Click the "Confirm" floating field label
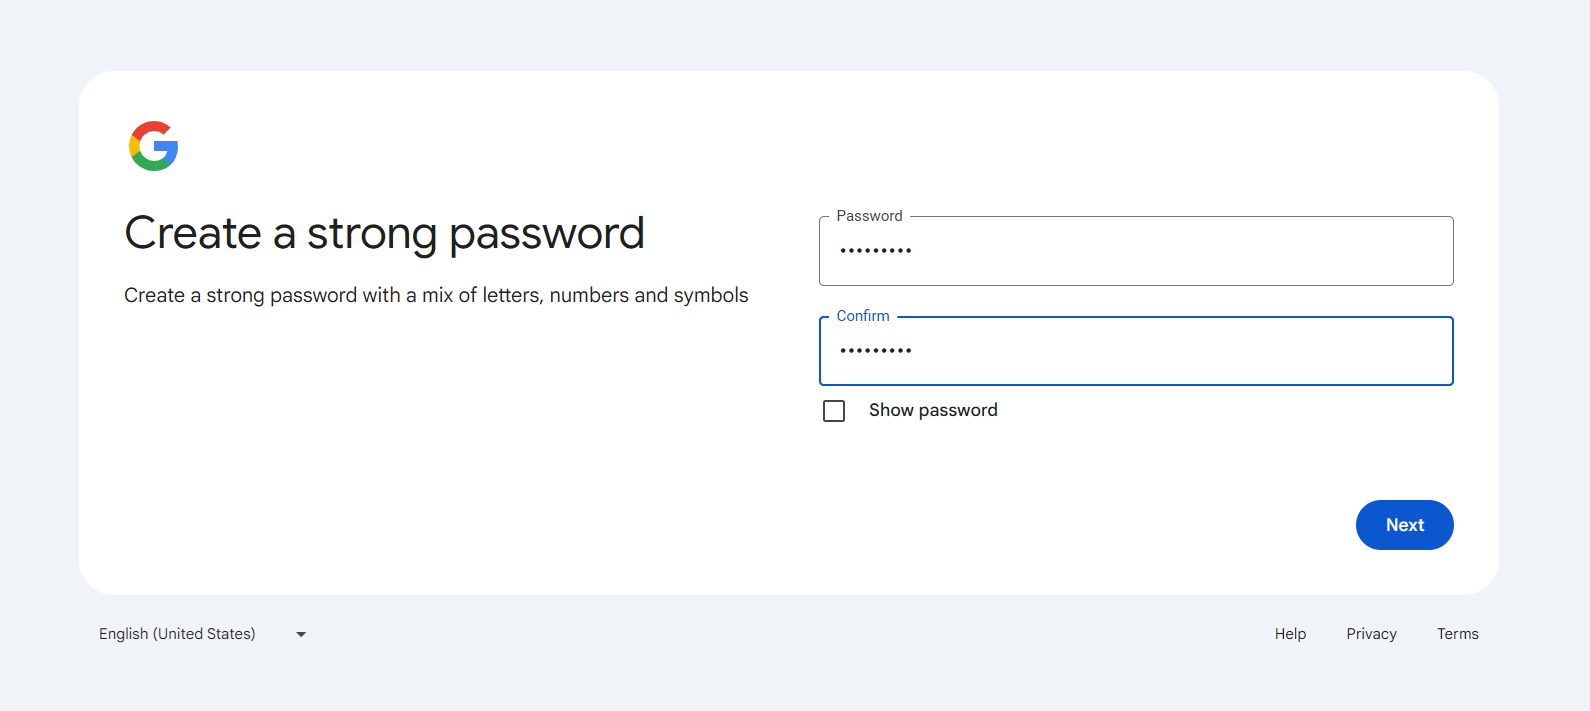This screenshot has height=711, width=1590. point(862,316)
